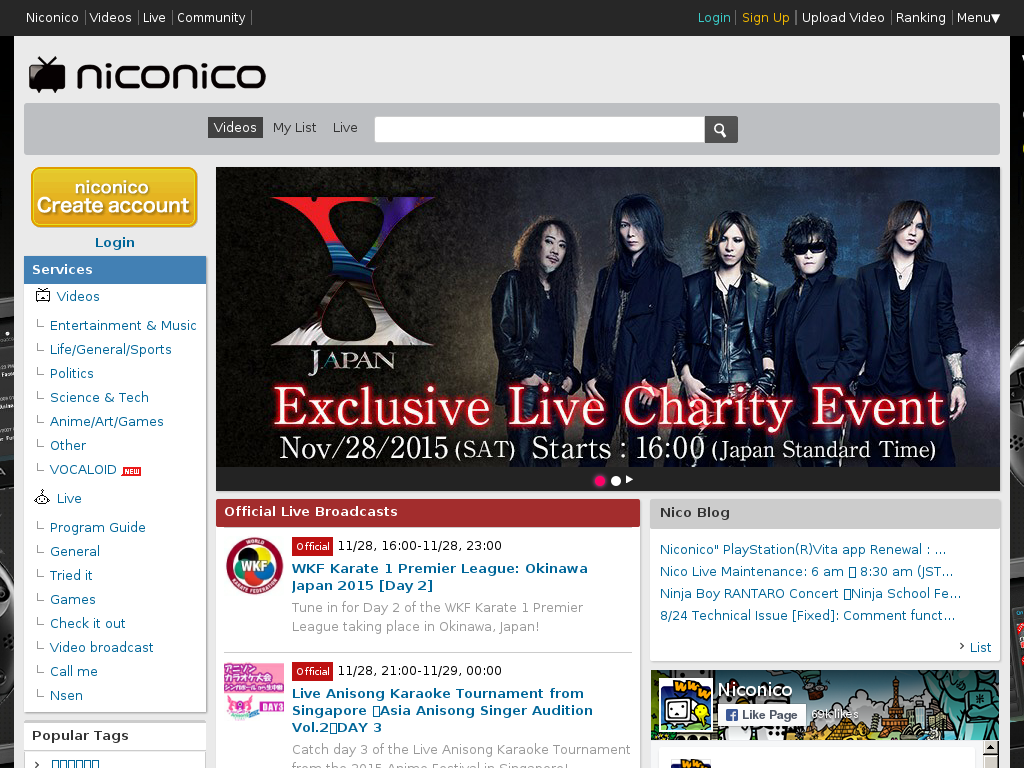
Task: Click the Niconico Facebook page avatar
Action: (685, 705)
